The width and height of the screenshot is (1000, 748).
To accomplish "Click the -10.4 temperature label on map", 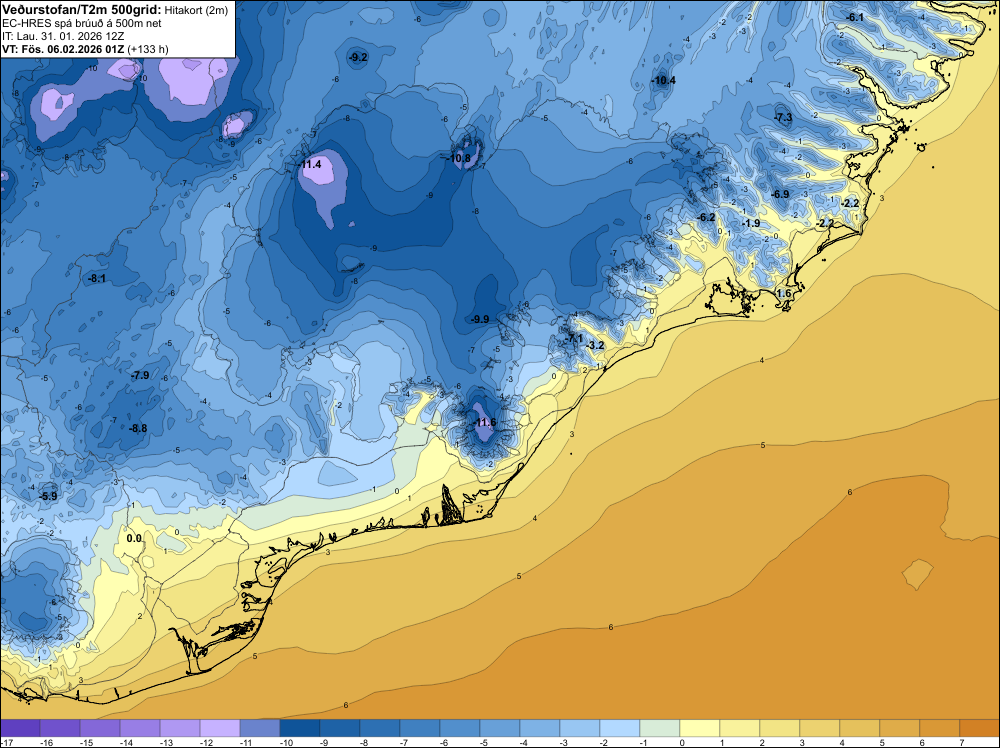I will coord(663,80).
